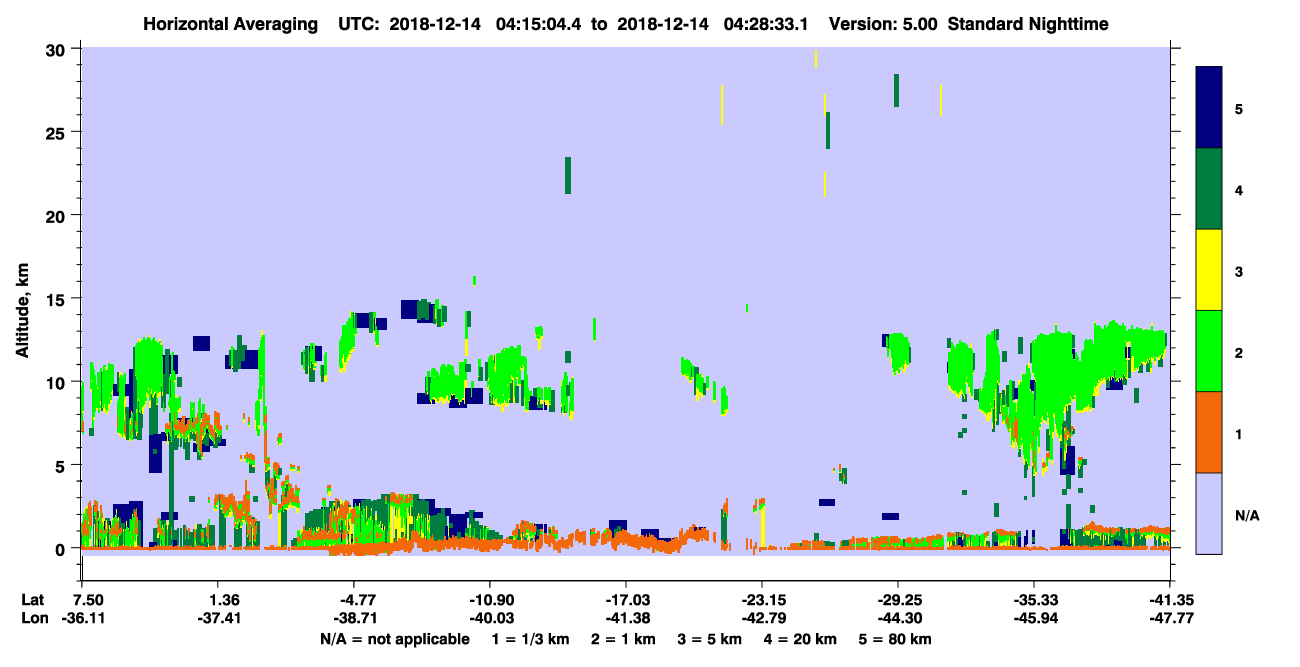
Task: Click longitude value -42.79
Action: click(x=761, y=618)
